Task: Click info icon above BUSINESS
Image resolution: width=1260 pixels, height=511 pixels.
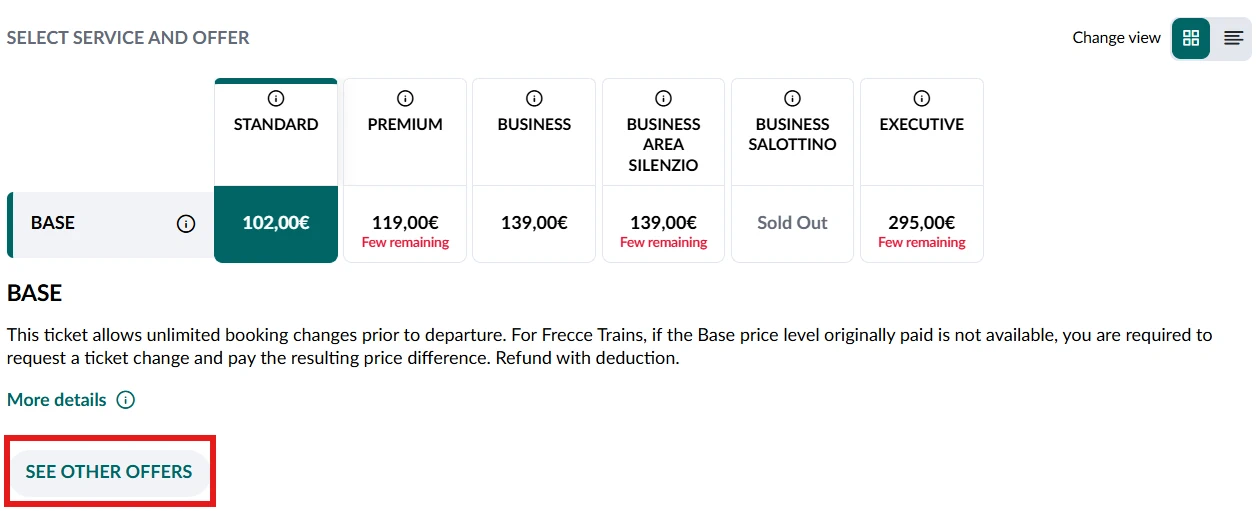Action: coord(534,98)
